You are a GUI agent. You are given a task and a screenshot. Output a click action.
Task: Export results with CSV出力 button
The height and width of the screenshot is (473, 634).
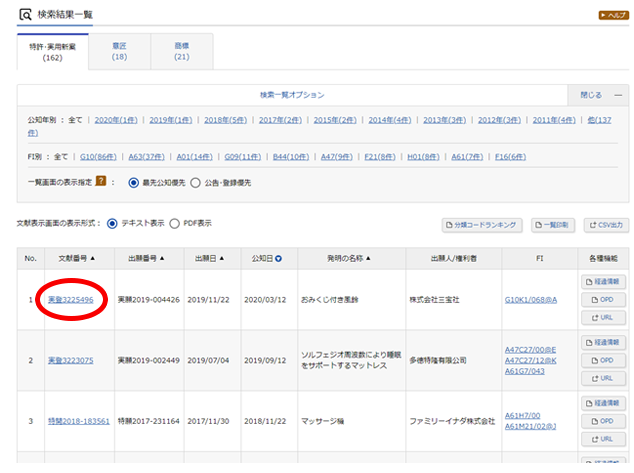point(606,224)
